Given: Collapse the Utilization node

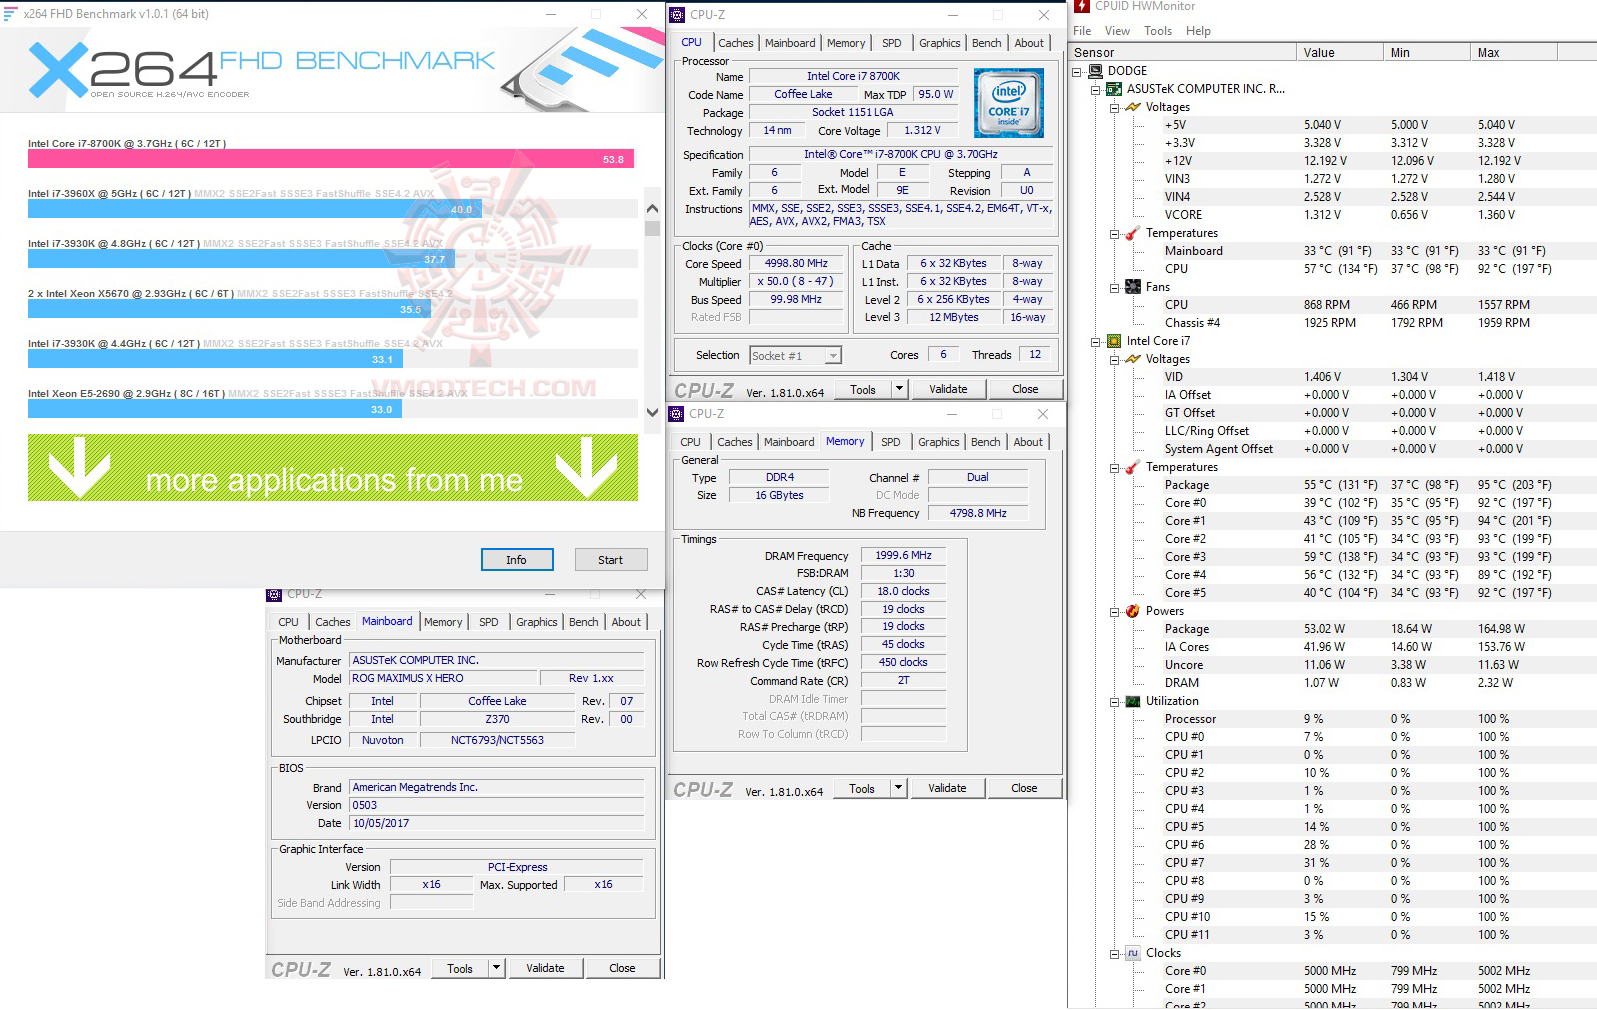Looking at the screenshot, I should pos(1114,701).
